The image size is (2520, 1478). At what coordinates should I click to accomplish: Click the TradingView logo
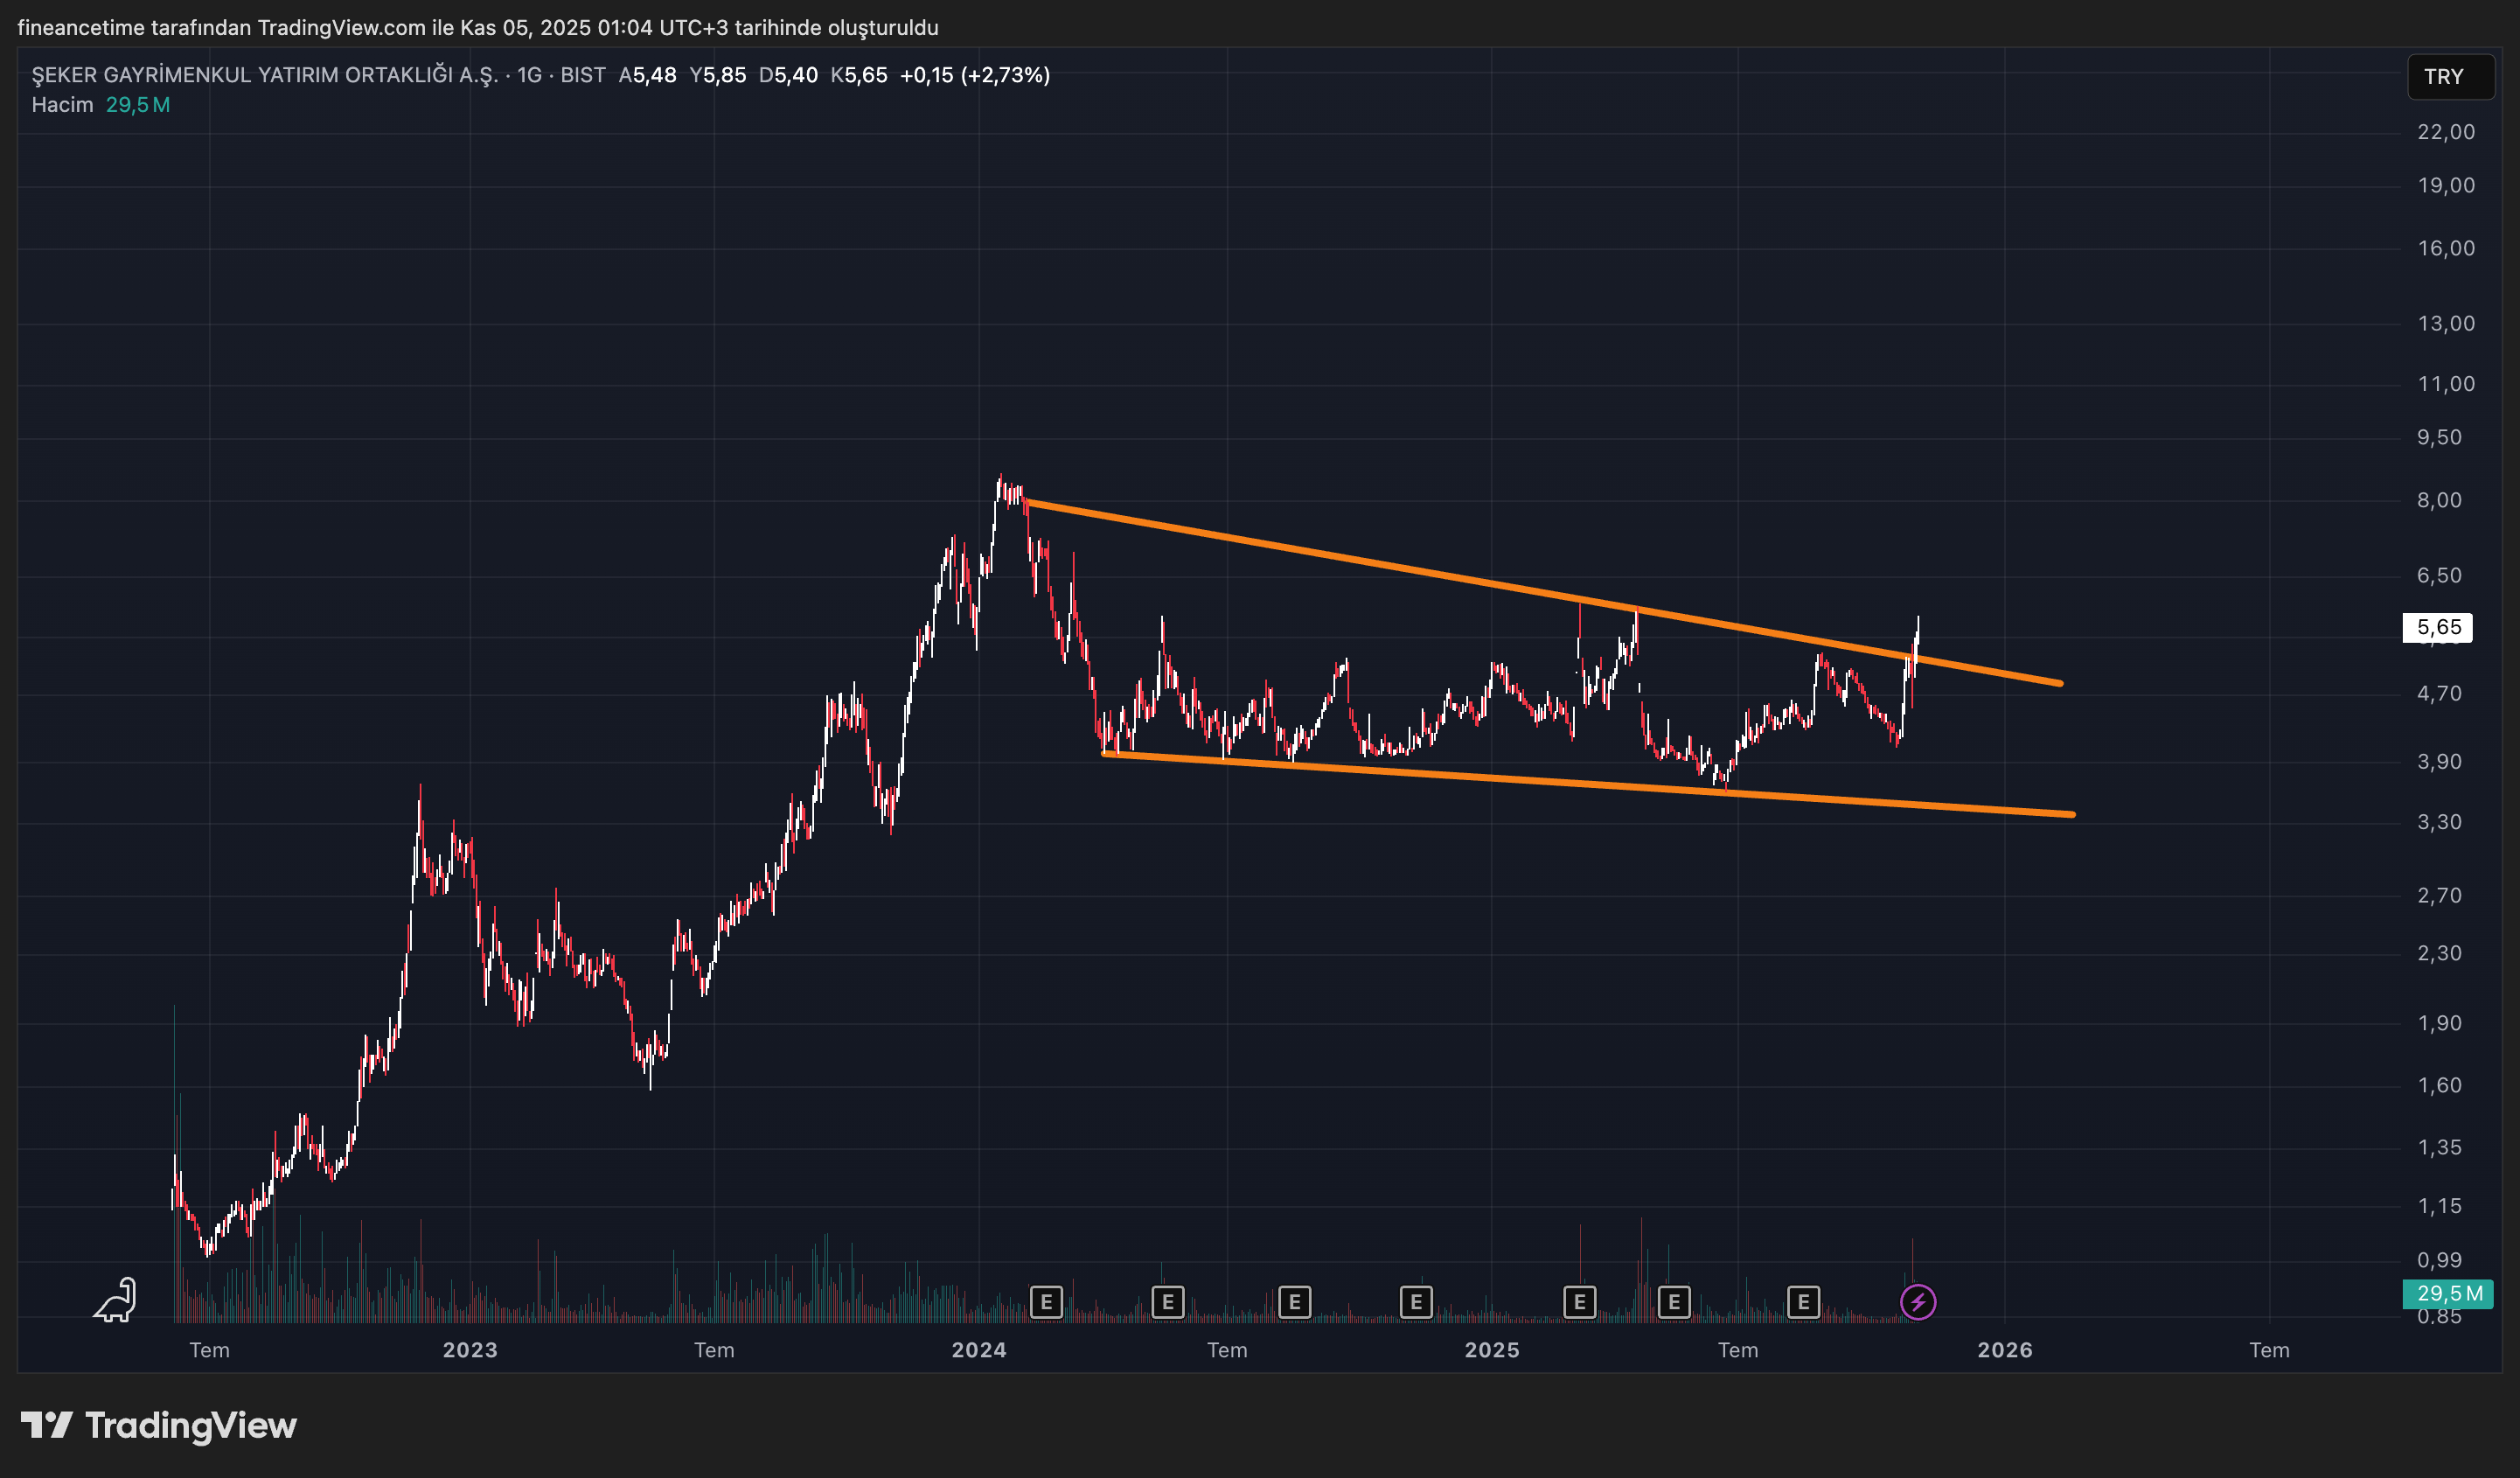(x=159, y=1425)
